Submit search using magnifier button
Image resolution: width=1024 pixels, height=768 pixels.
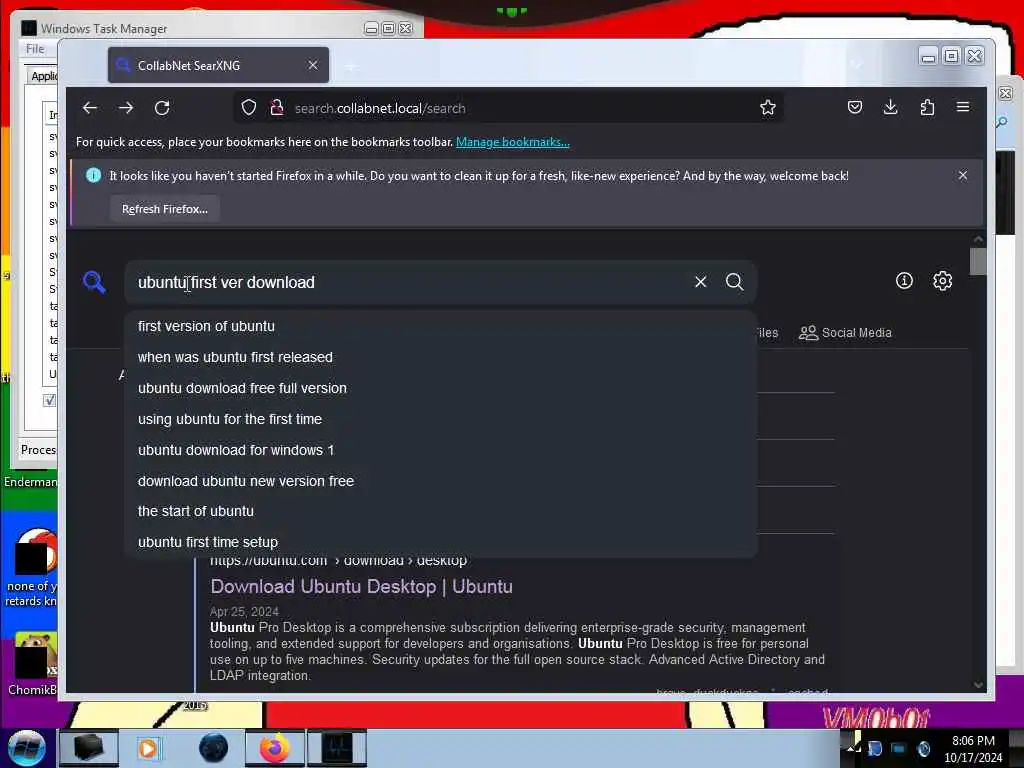[x=735, y=281]
